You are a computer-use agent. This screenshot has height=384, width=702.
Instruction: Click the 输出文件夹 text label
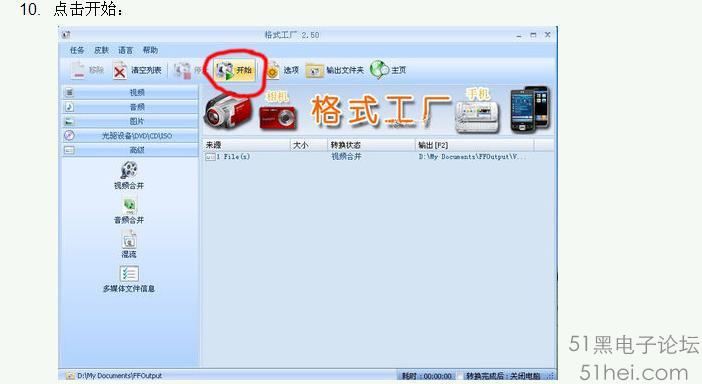click(x=345, y=70)
